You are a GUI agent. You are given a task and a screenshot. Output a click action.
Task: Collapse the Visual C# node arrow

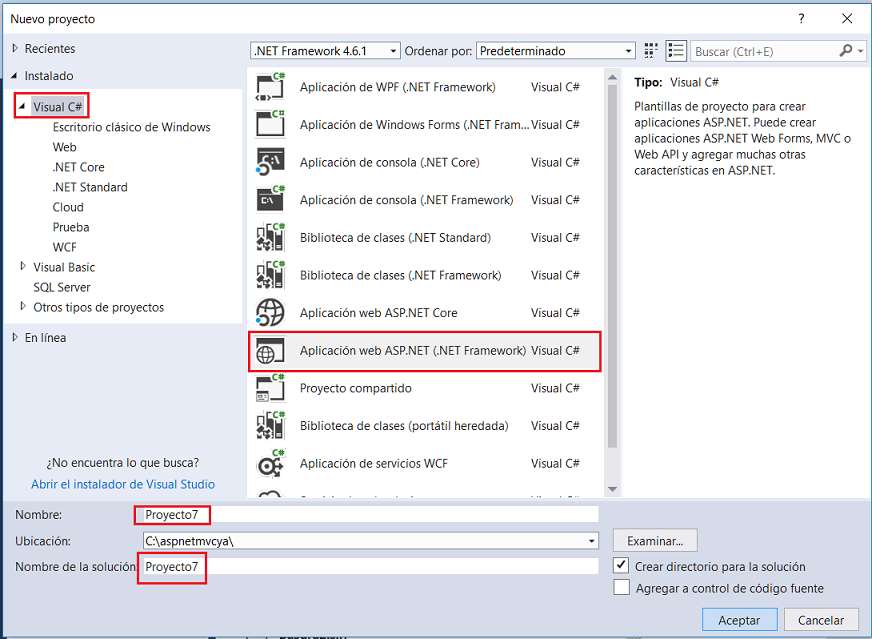[22, 106]
